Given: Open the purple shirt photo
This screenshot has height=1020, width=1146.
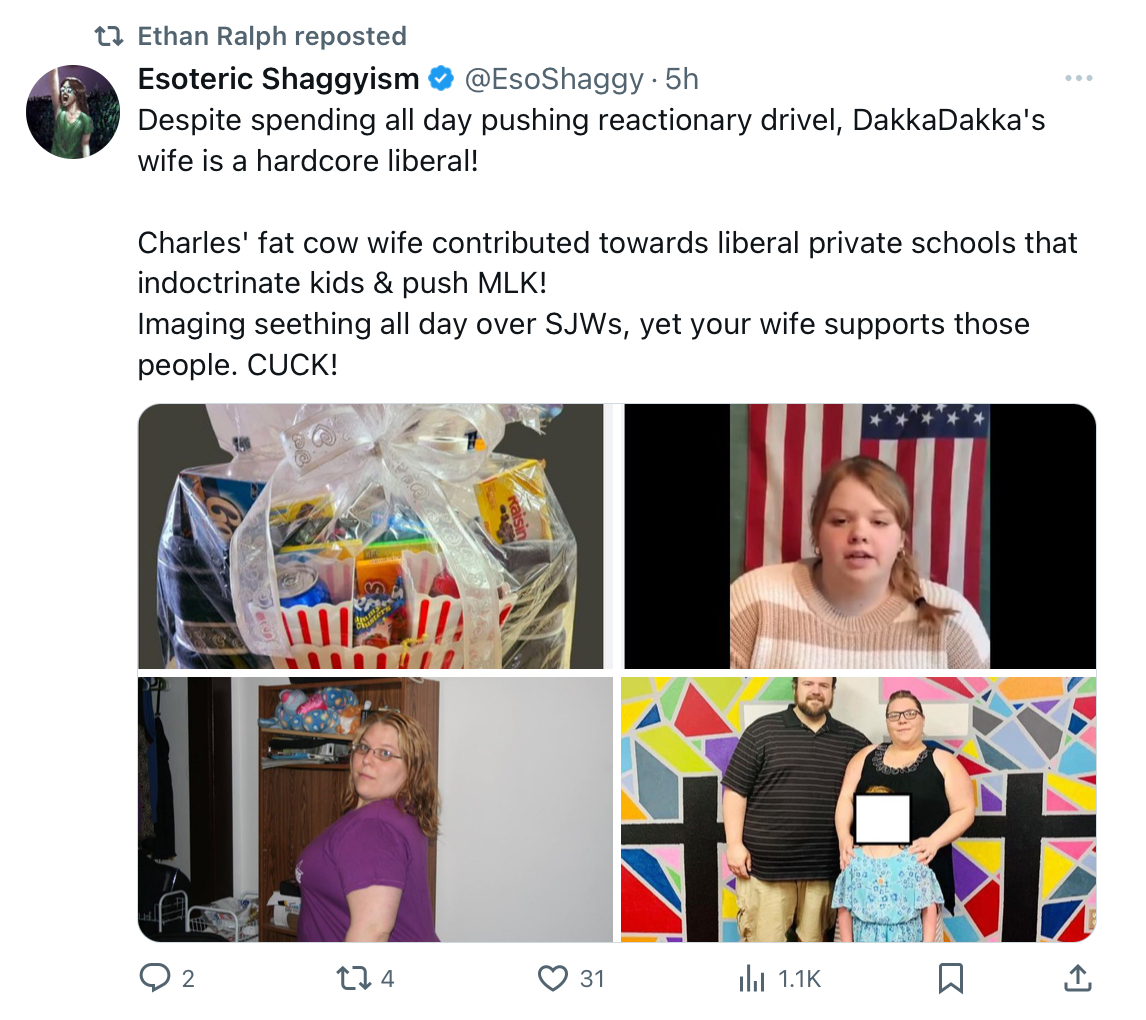Looking at the screenshot, I should 375,809.
